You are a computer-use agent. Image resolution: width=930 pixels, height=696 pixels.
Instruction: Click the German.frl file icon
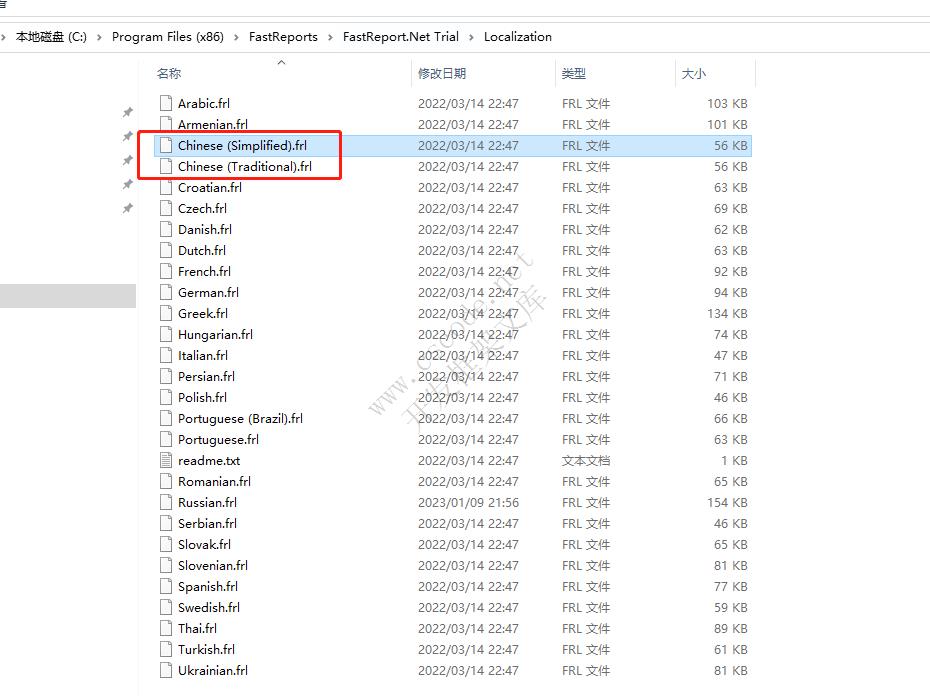(x=165, y=292)
